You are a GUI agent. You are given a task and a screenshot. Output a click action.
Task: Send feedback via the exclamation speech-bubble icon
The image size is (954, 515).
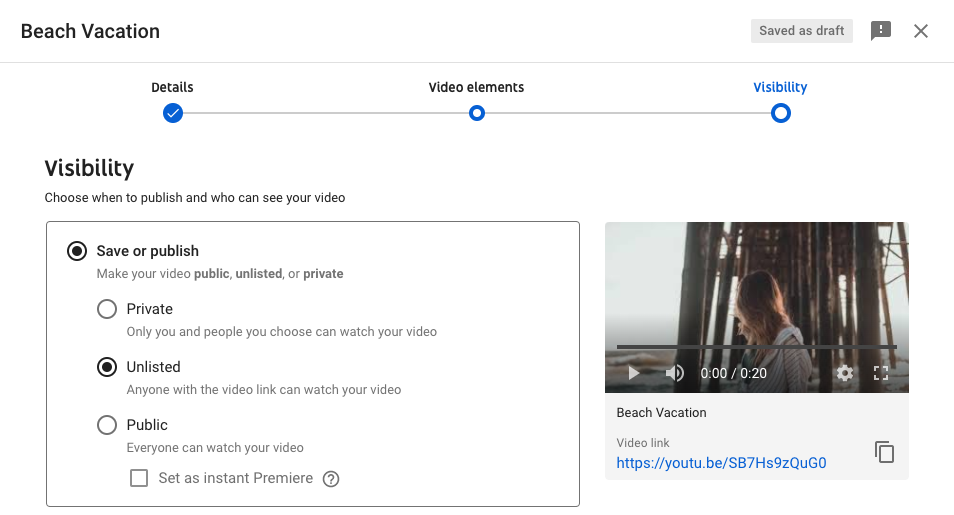pyautogui.click(x=880, y=30)
